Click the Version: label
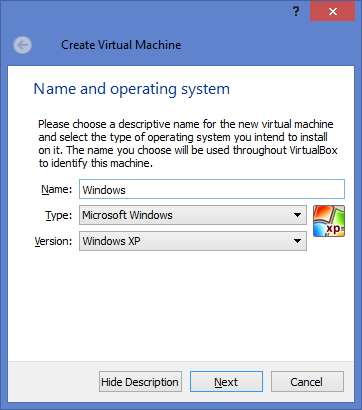Screen dimensions: 362x410 [x=53, y=241]
